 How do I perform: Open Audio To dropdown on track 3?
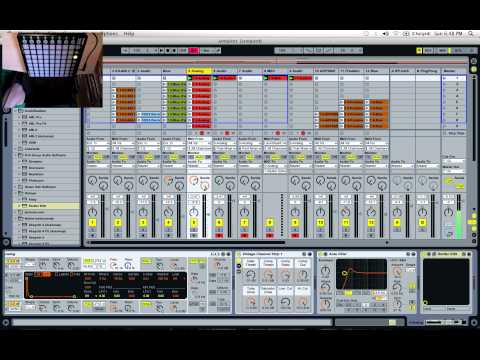[x=148, y=166]
